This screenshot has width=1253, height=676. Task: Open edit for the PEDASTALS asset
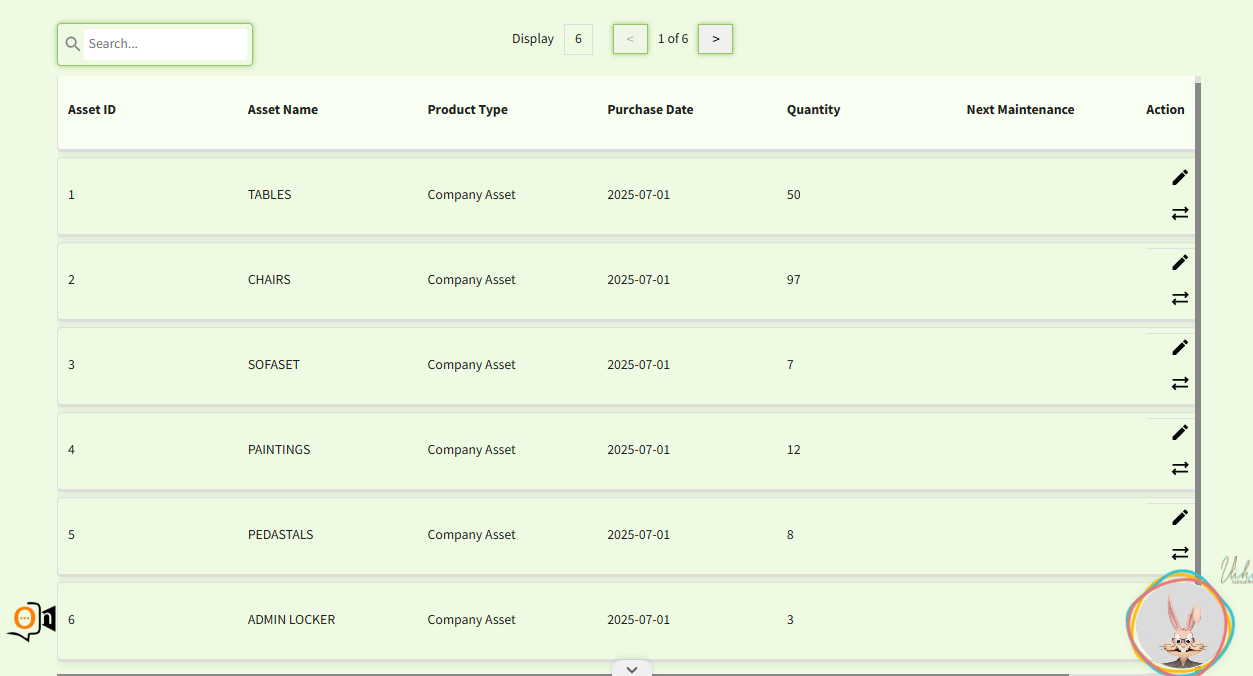[1180, 517]
